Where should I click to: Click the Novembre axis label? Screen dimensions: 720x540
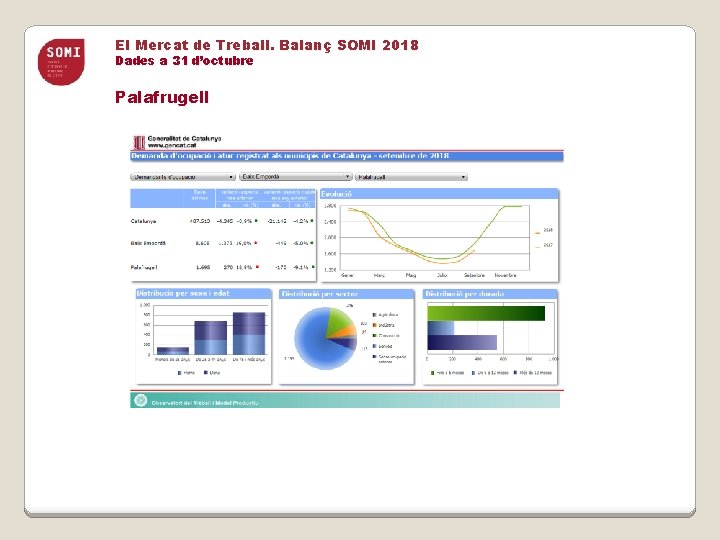pyautogui.click(x=506, y=276)
